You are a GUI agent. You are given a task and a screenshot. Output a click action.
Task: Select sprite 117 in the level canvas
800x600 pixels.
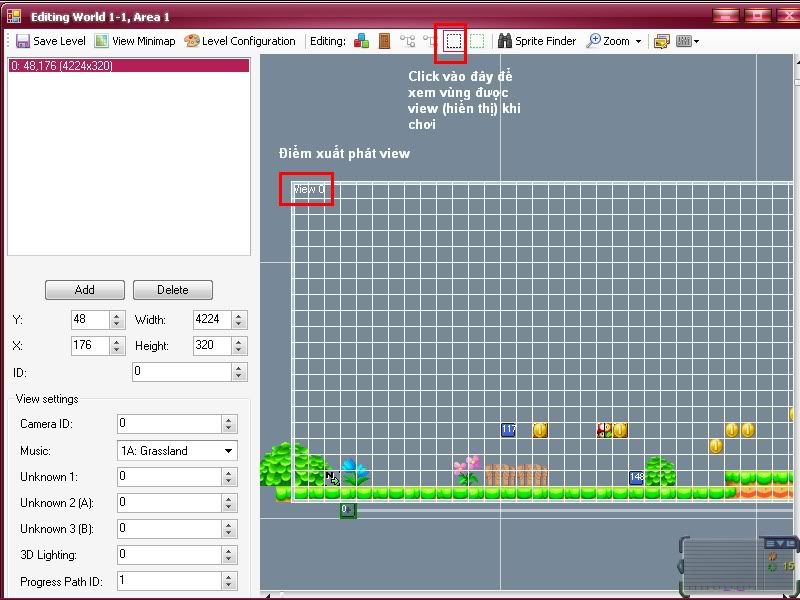509,430
